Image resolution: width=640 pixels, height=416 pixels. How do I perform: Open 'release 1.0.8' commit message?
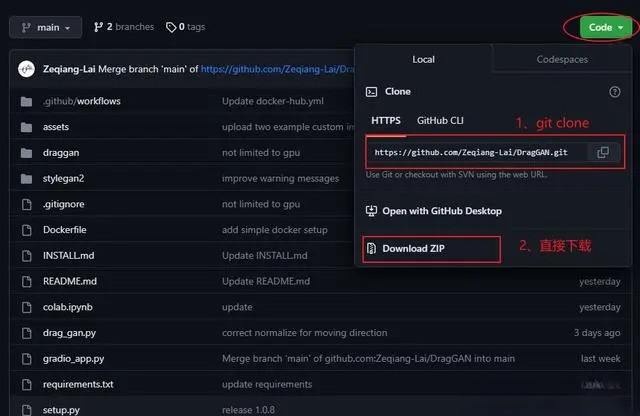[248, 410]
